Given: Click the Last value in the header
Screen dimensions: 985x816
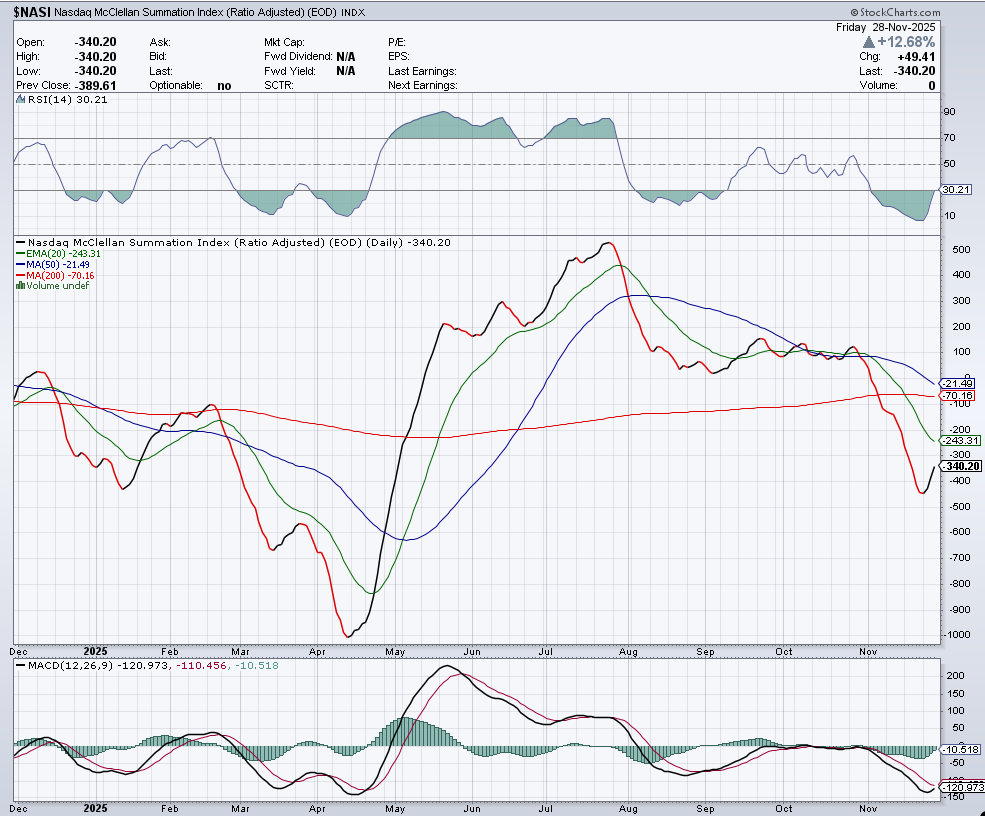Looking at the screenshot, I should 915,71.
